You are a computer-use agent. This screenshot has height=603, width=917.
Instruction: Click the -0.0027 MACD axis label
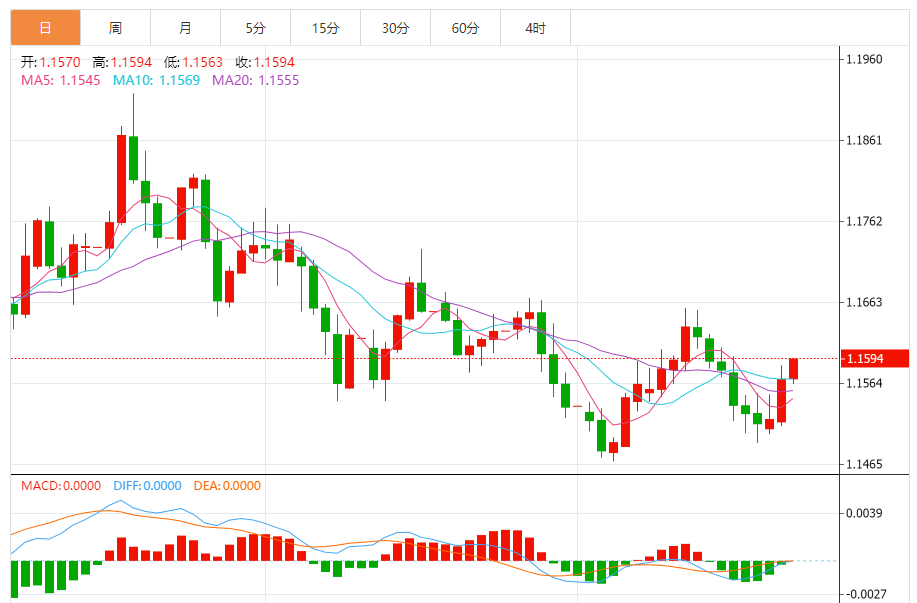click(x=866, y=594)
